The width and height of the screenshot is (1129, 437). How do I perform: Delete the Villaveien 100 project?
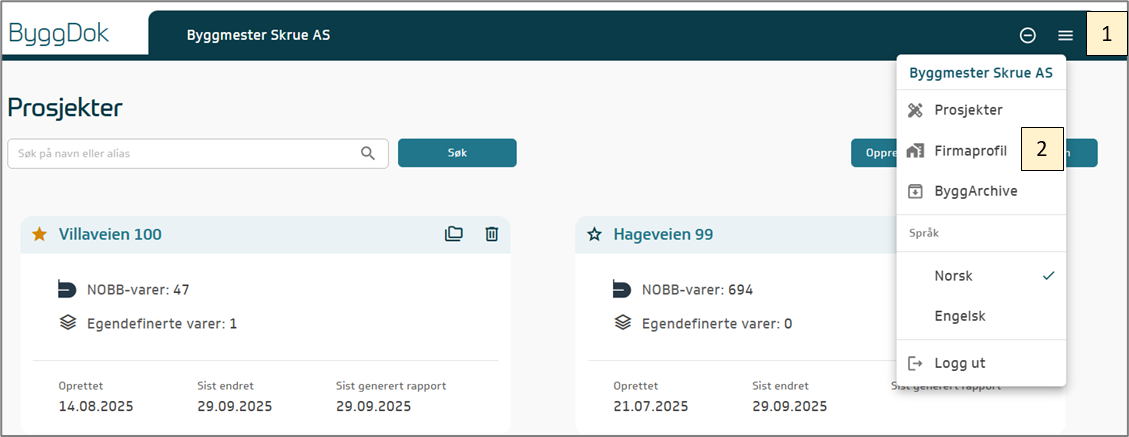[x=491, y=234]
